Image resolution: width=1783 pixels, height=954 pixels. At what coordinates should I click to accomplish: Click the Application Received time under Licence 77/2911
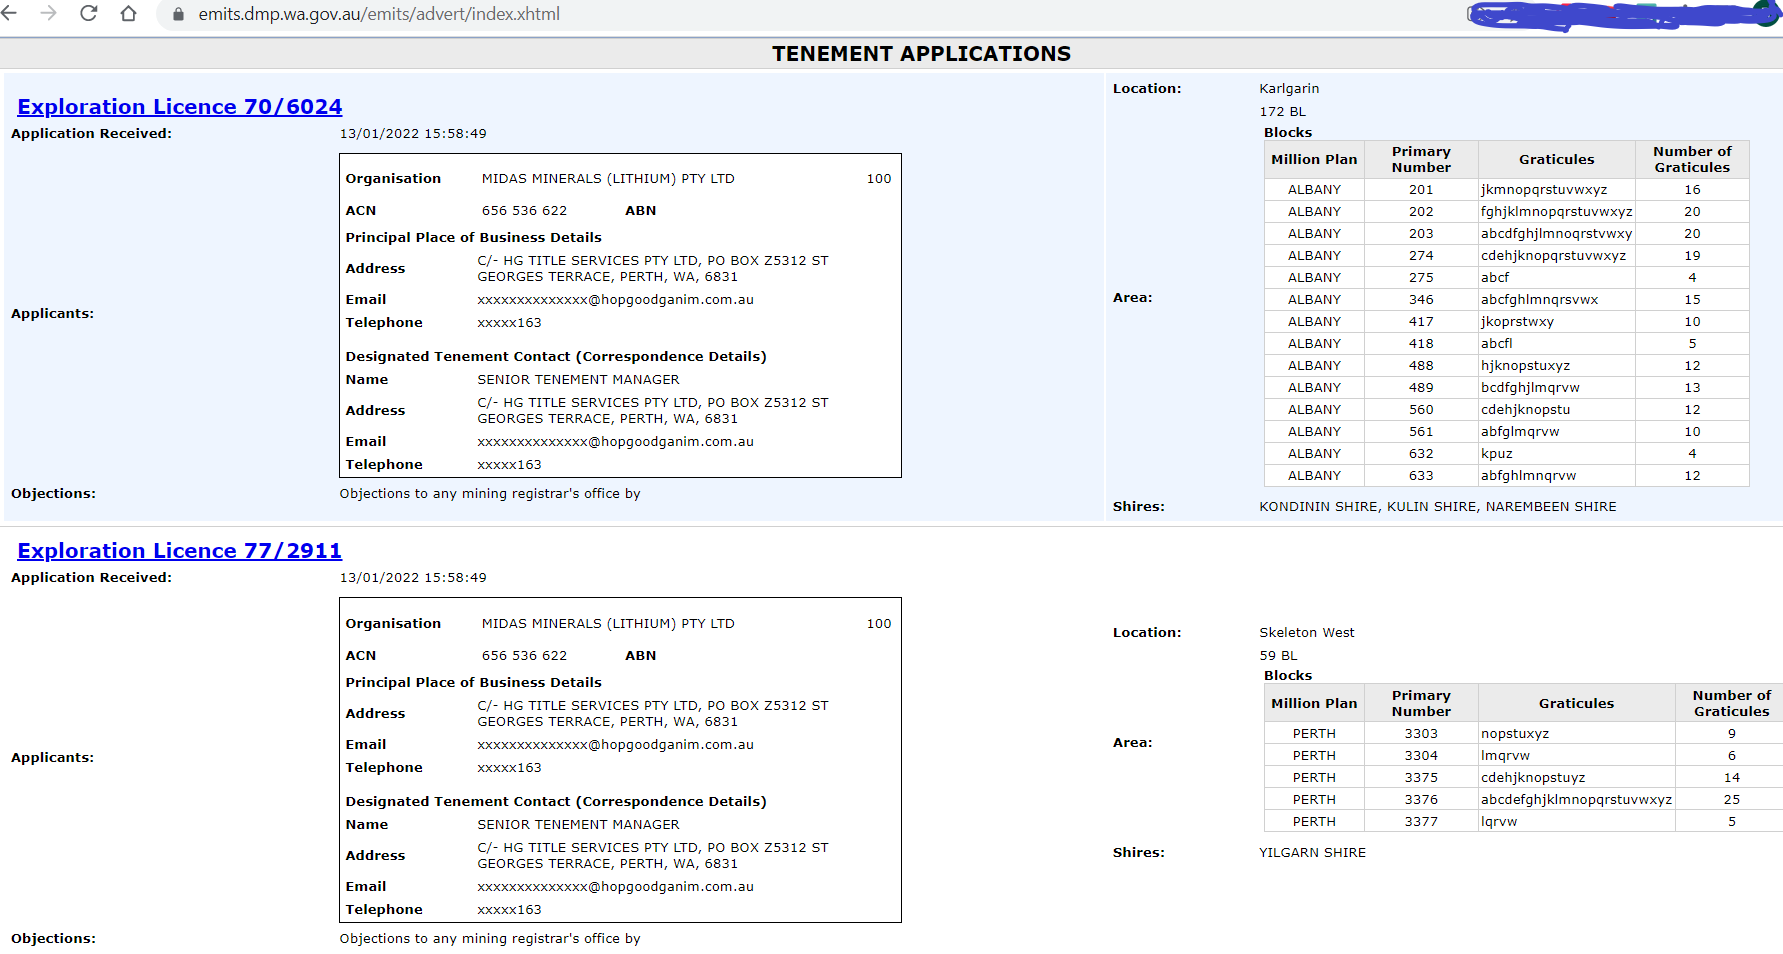(413, 578)
